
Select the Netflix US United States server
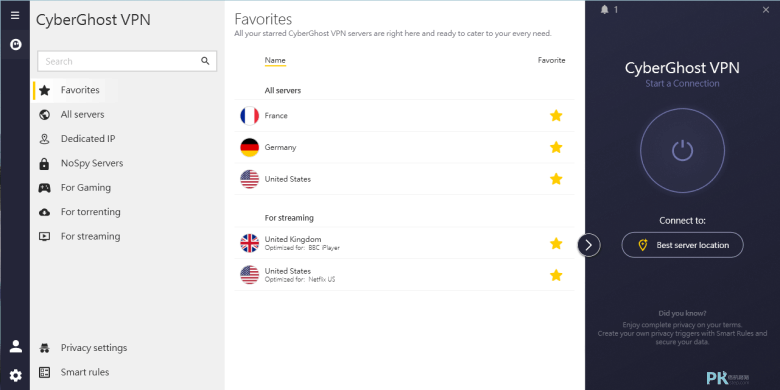pyautogui.click(x=404, y=275)
